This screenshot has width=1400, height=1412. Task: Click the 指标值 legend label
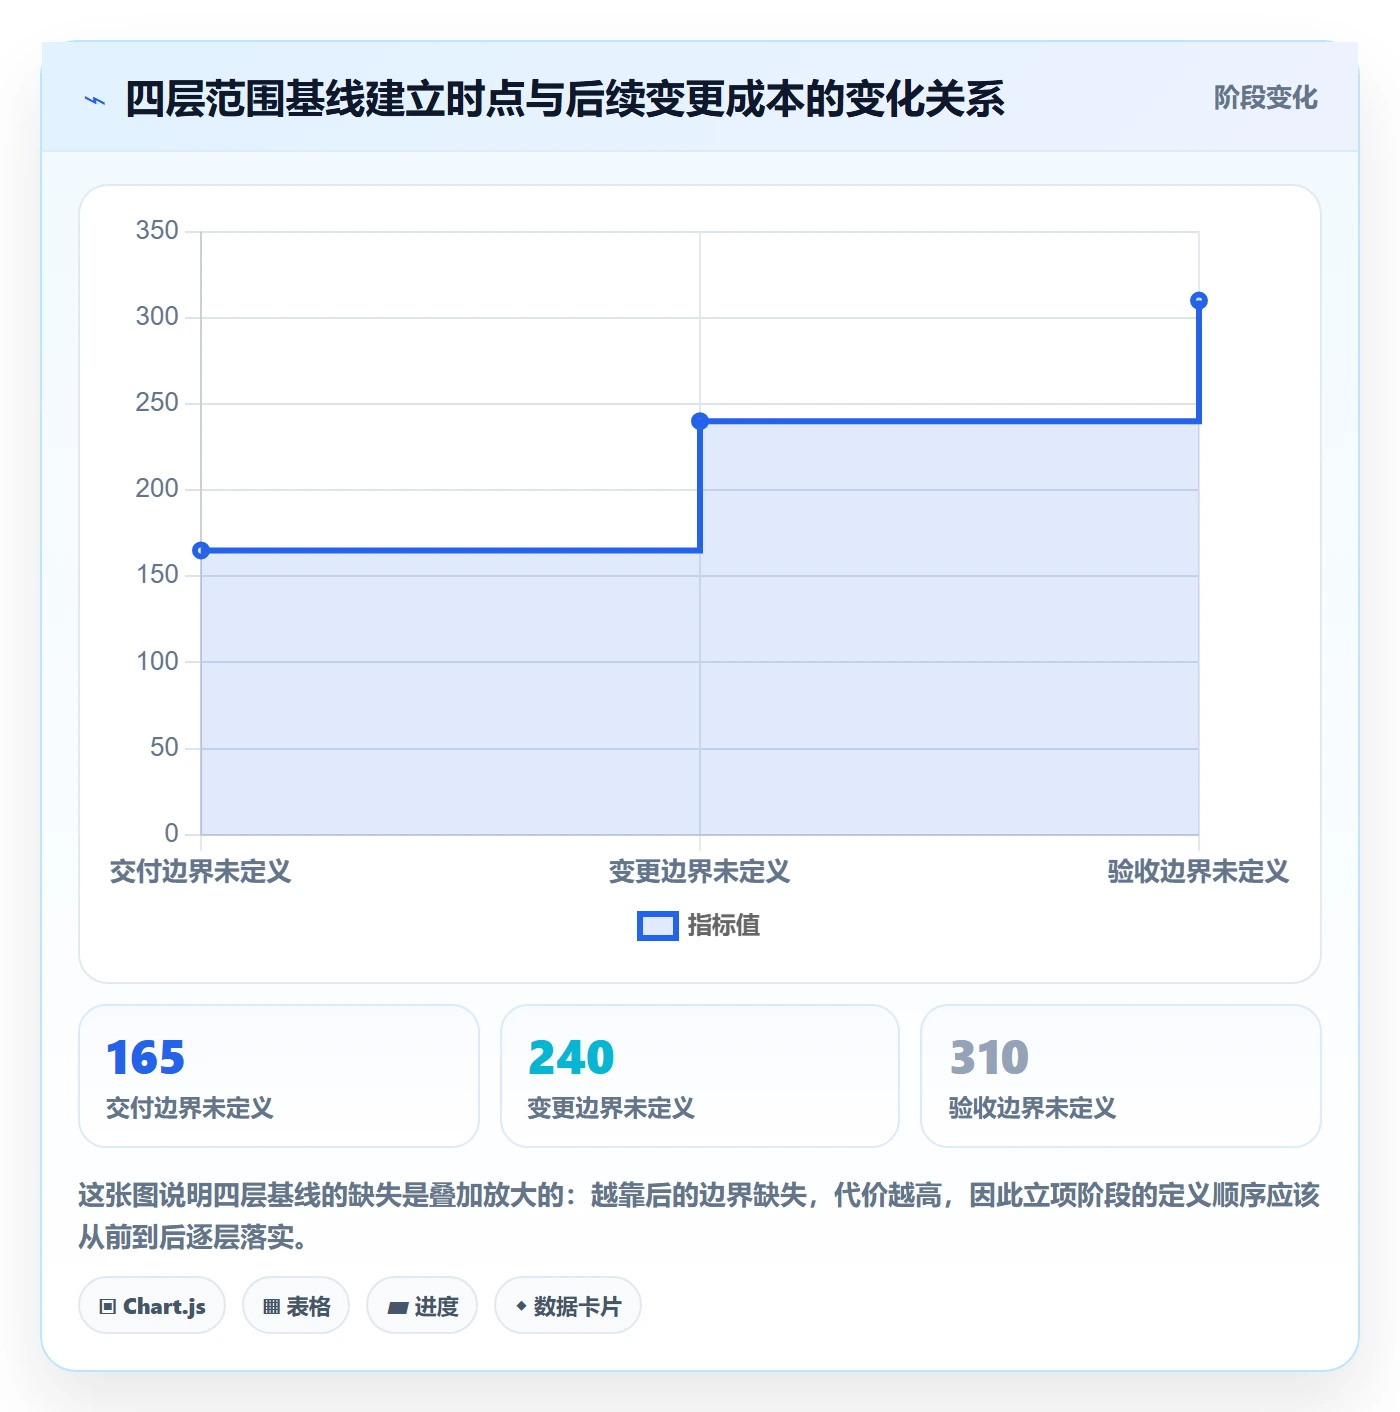click(724, 926)
